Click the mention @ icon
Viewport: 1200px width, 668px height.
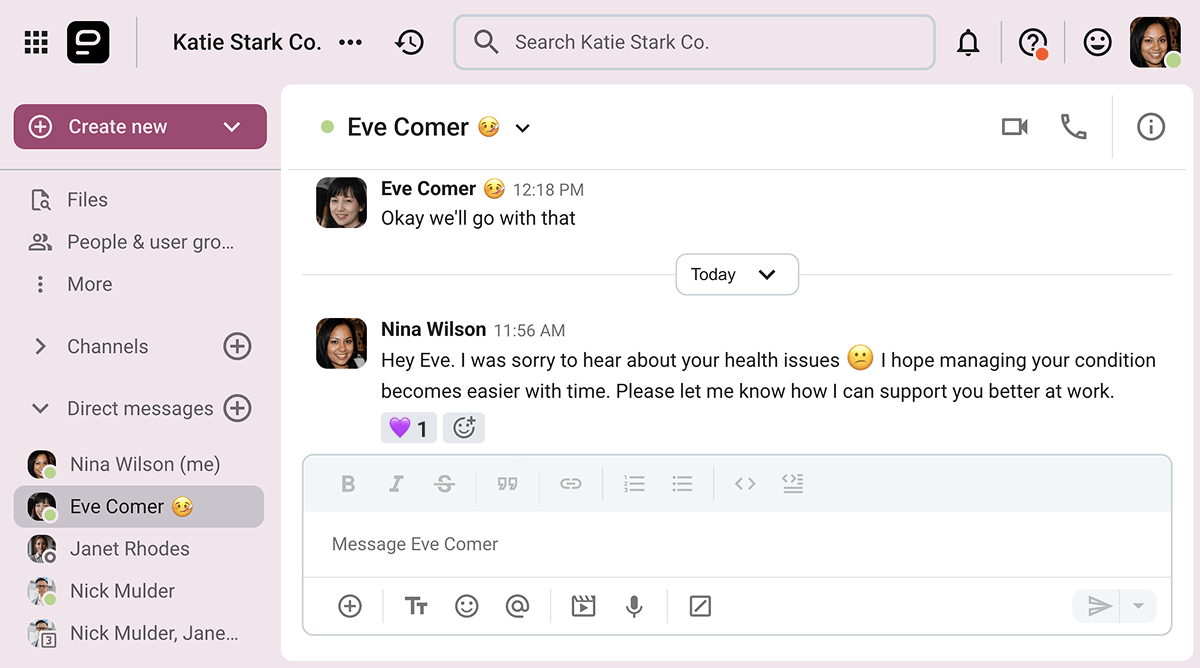click(x=517, y=606)
